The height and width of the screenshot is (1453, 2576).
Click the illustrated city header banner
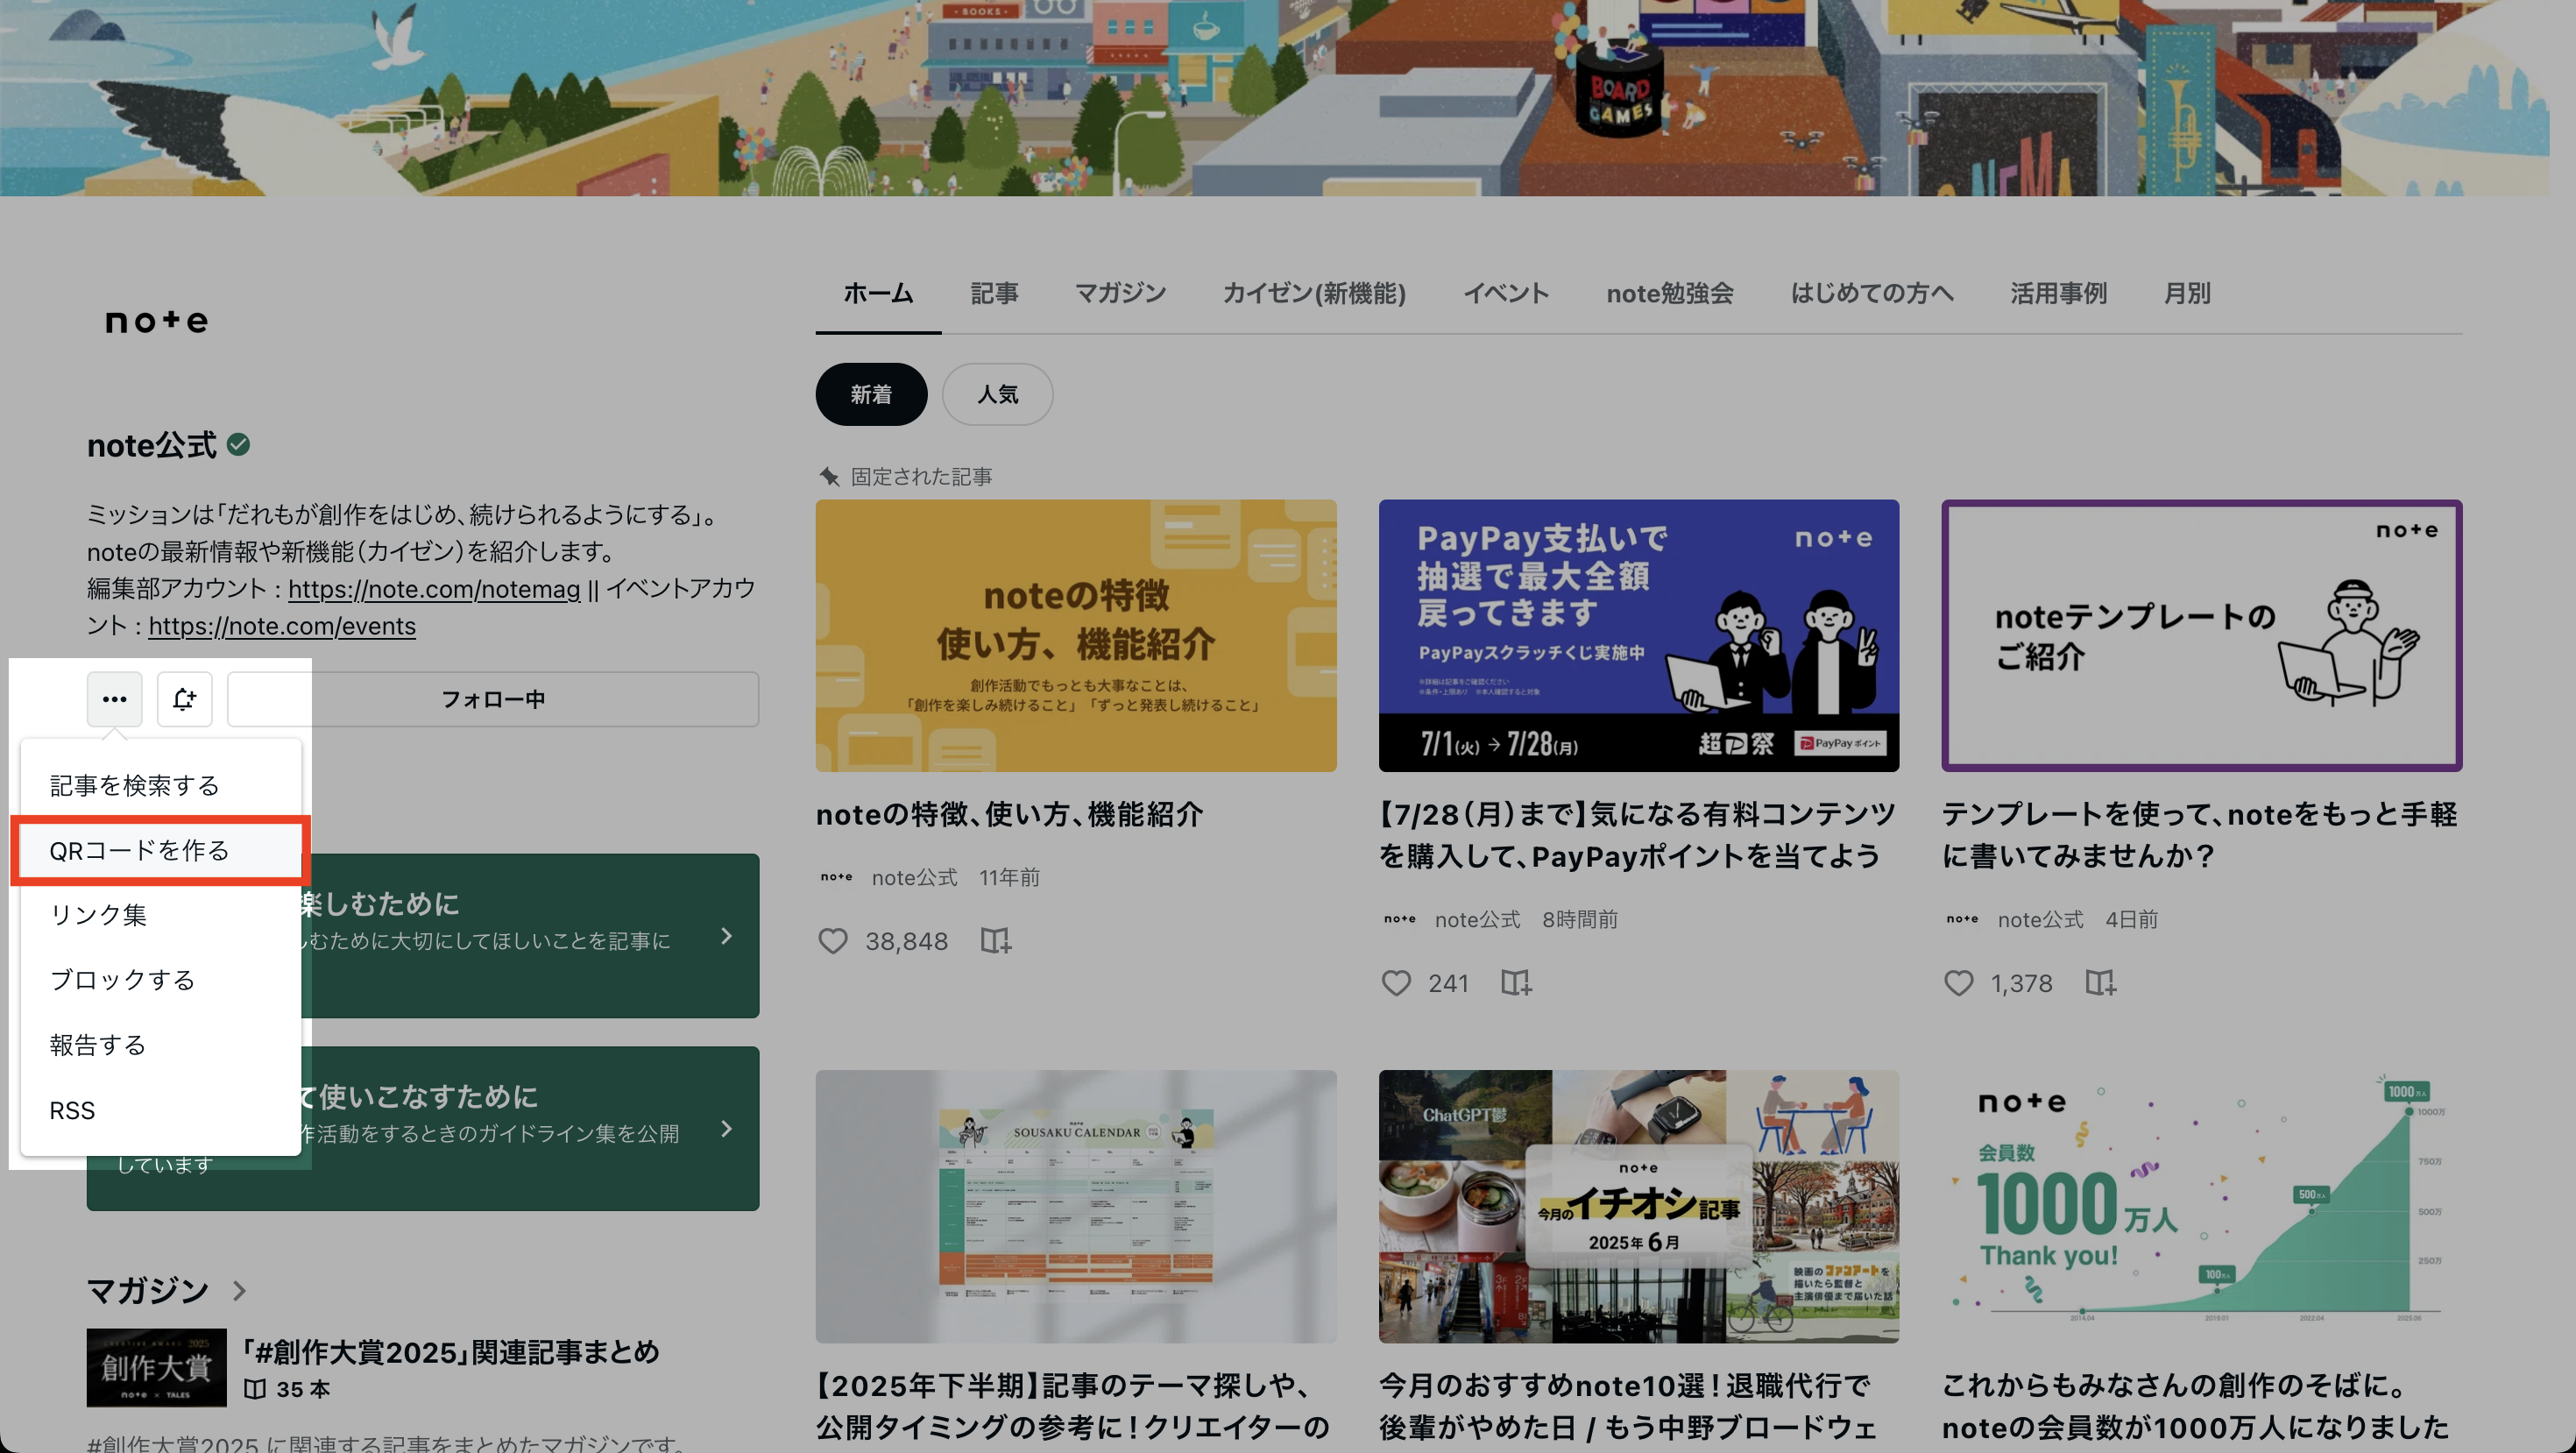click(x=1274, y=97)
